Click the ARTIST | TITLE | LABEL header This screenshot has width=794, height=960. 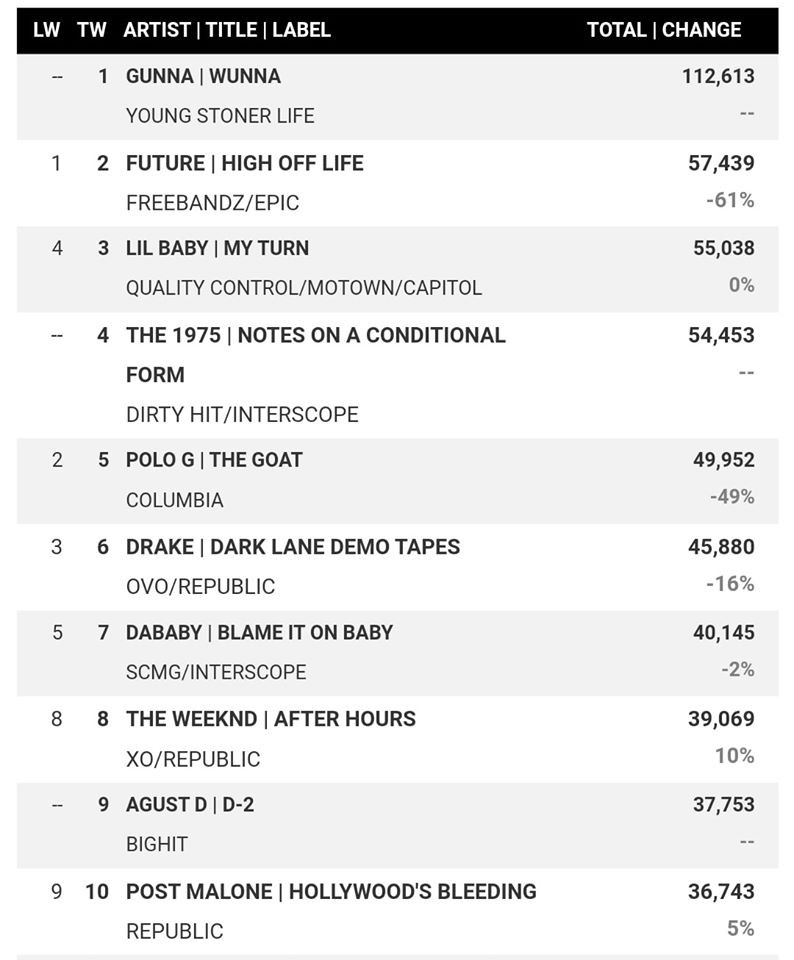click(x=227, y=30)
